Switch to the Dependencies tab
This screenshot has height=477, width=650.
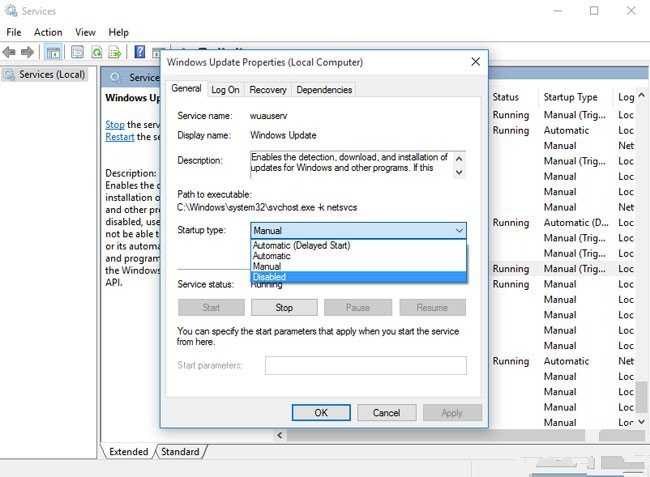pyautogui.click(x=324, y=90)
